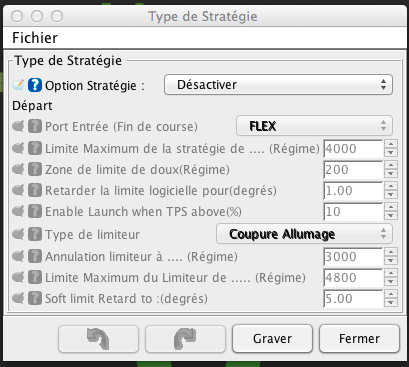Click the help icon for Soft limit Retard

point(35,298)
